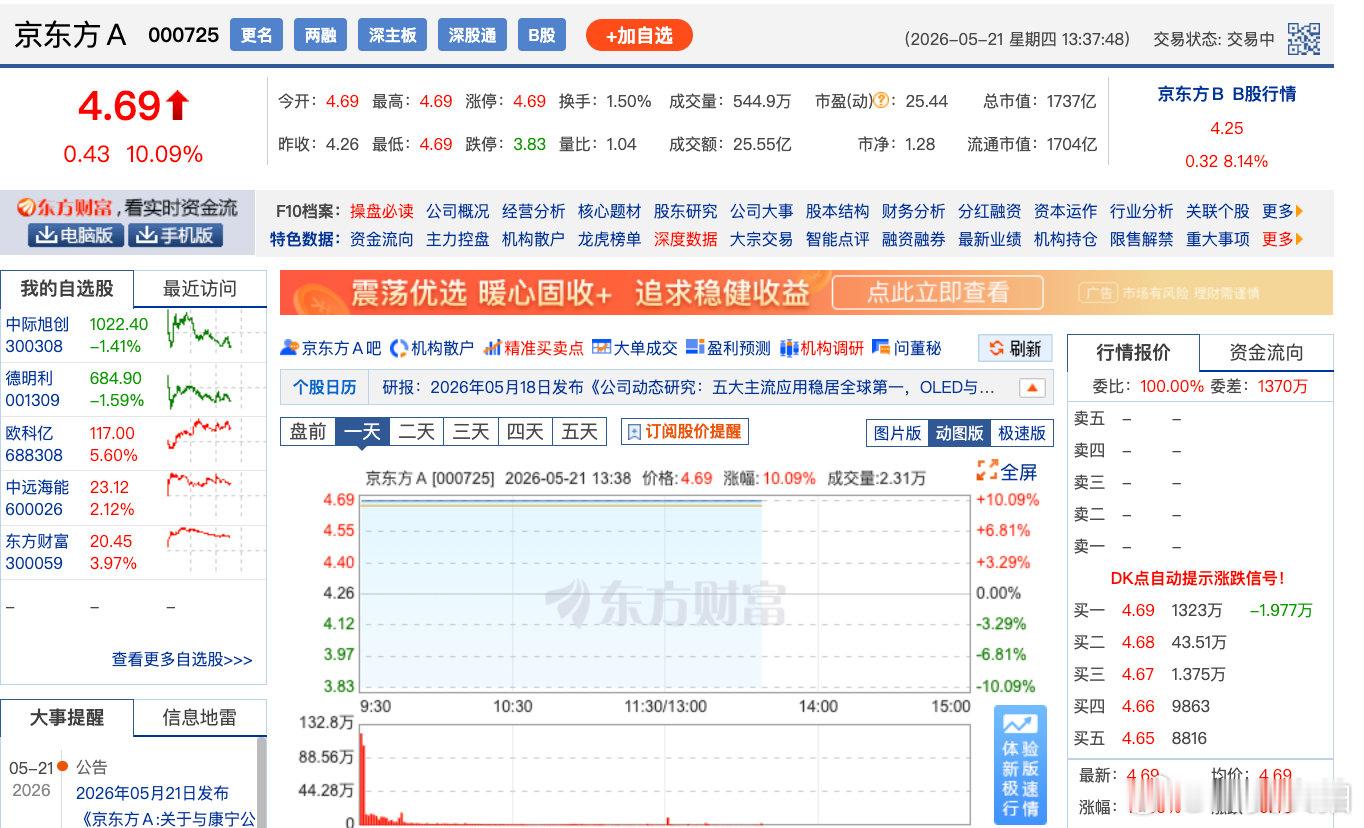
Task: Click 点此立即查看 banner button
Action: [x=938, y=292]
